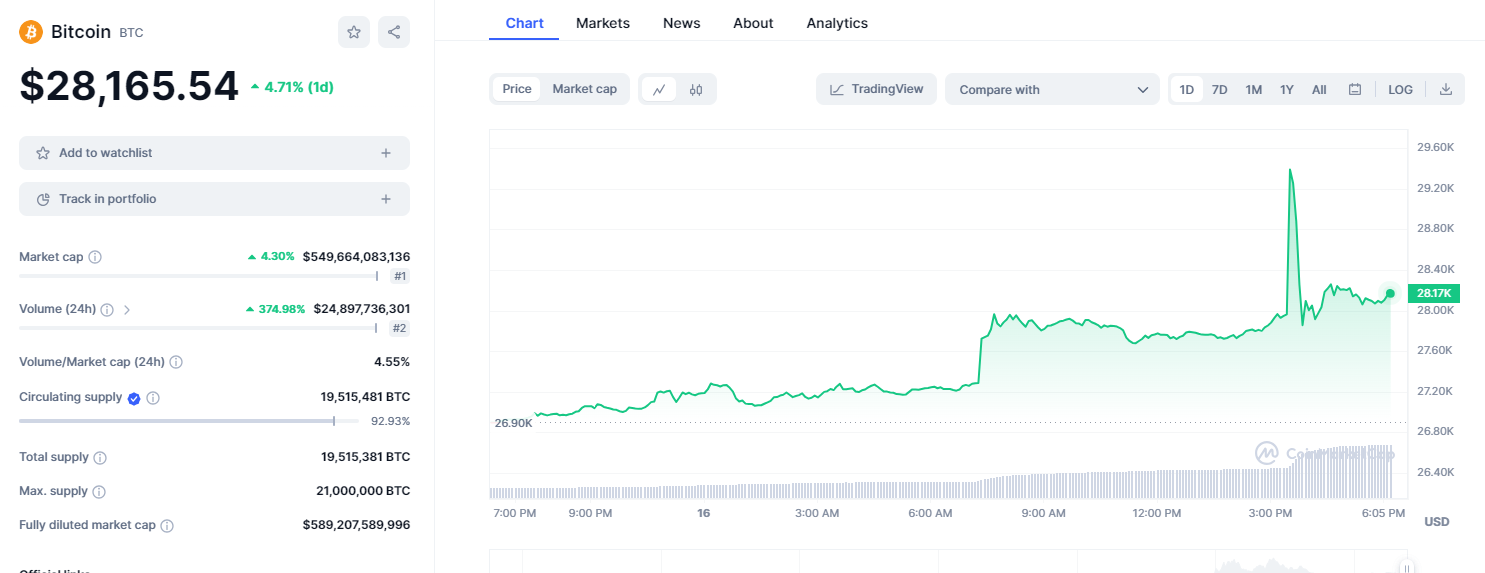
Task: Click volume rank bar
Action: (199, 328)
